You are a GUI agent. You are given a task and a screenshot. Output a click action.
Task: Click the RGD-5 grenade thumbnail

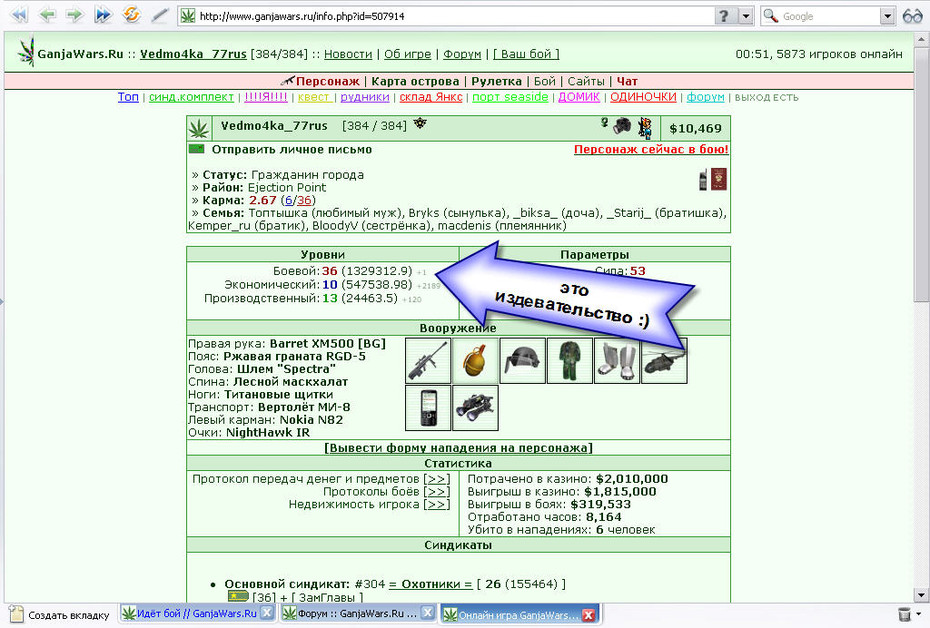click(x=475, y=361)
